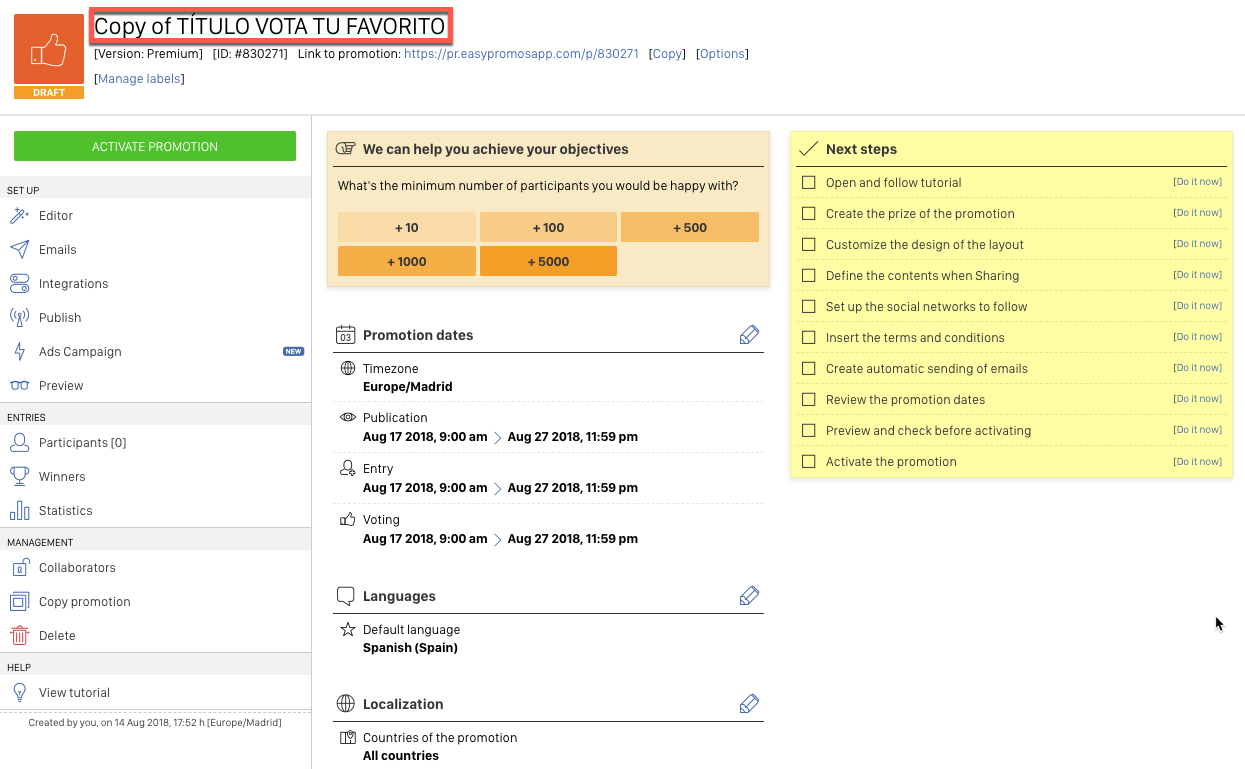Choose the +100 participants option
1245x769 pixels.
point(548,227)
